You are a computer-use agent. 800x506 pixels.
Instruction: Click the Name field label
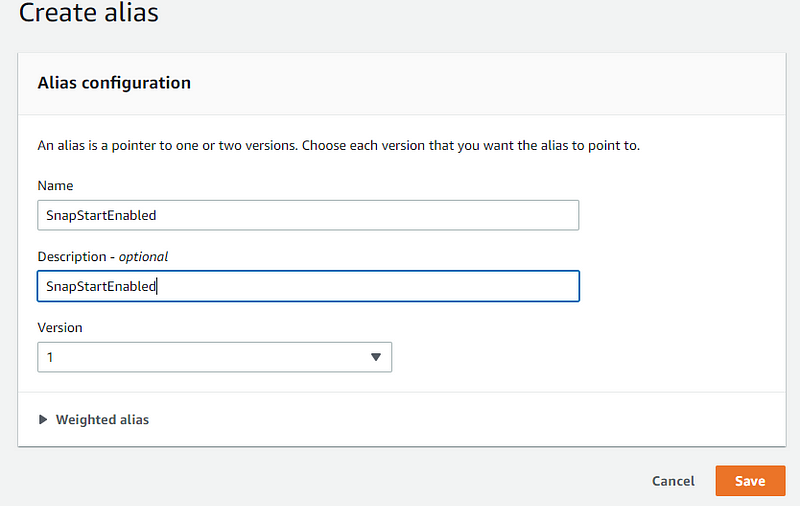pyautogui.click(x=55, y=185)
